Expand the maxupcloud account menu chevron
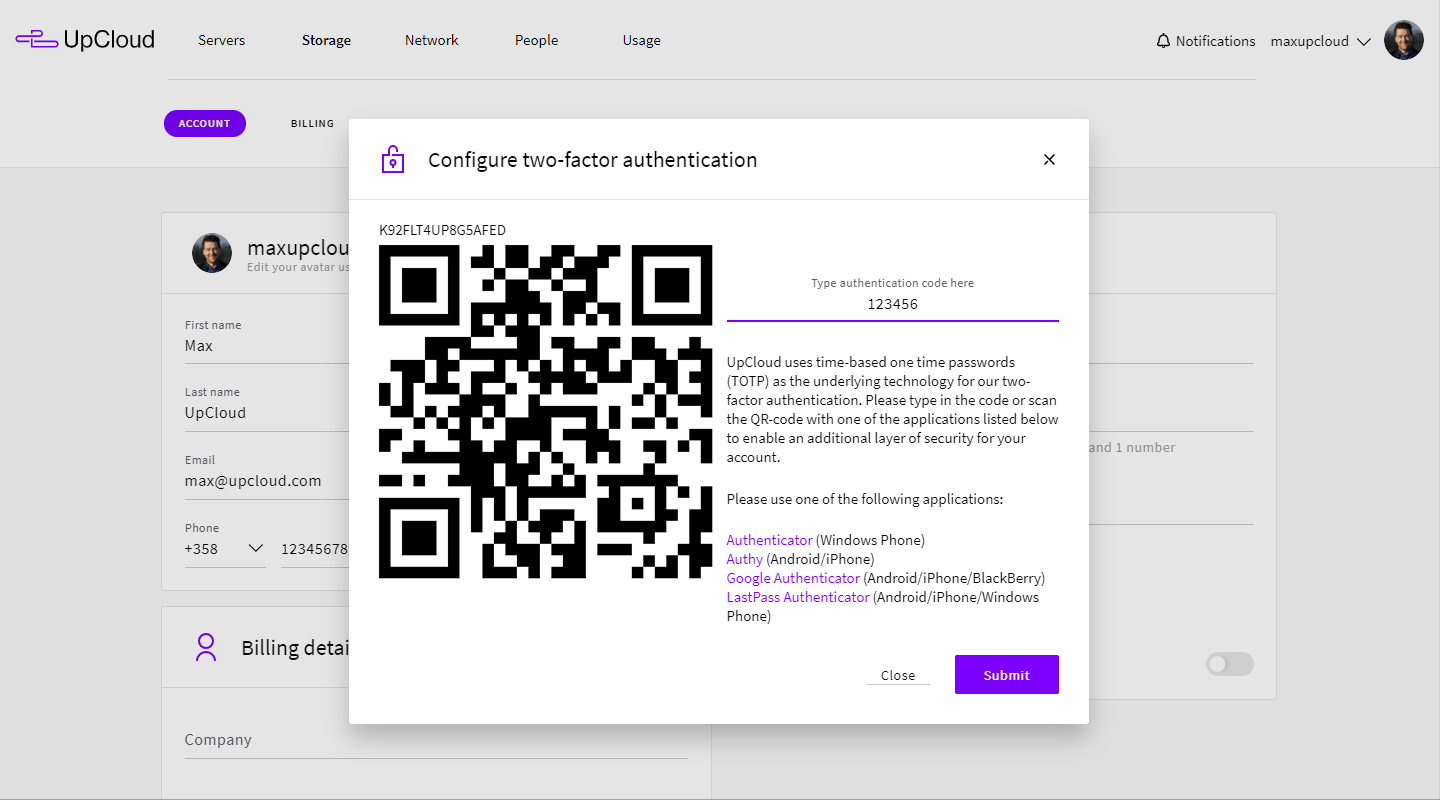Screen dimensions: 1440x800 click(1365, 42)
